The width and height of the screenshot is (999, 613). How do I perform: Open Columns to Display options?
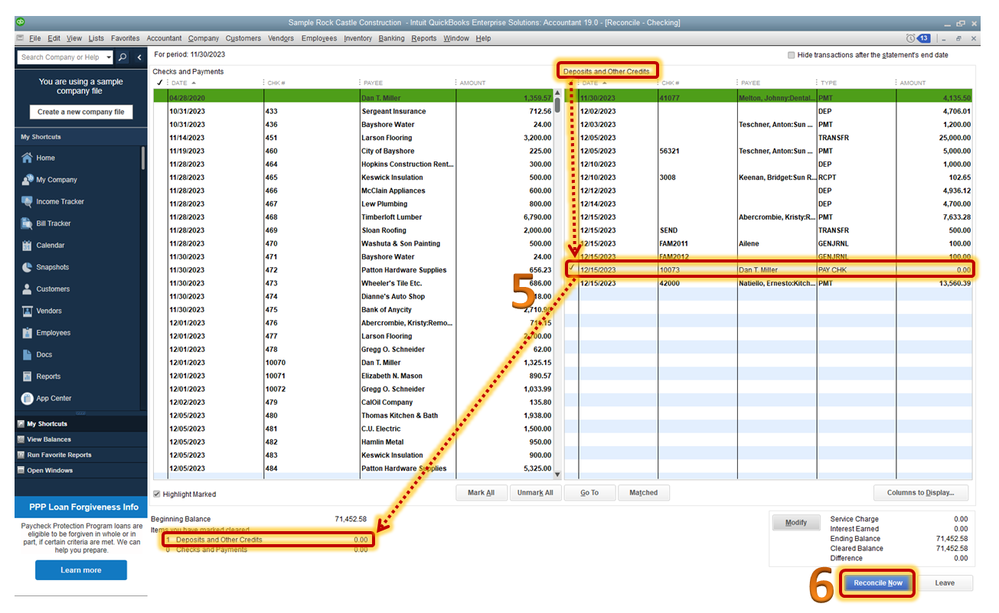[x=921, y=493]
